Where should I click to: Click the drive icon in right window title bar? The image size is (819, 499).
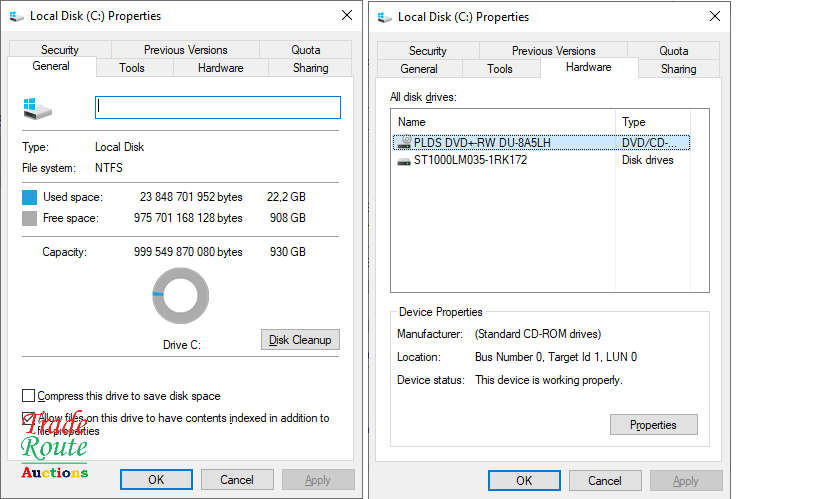(385, 16)
